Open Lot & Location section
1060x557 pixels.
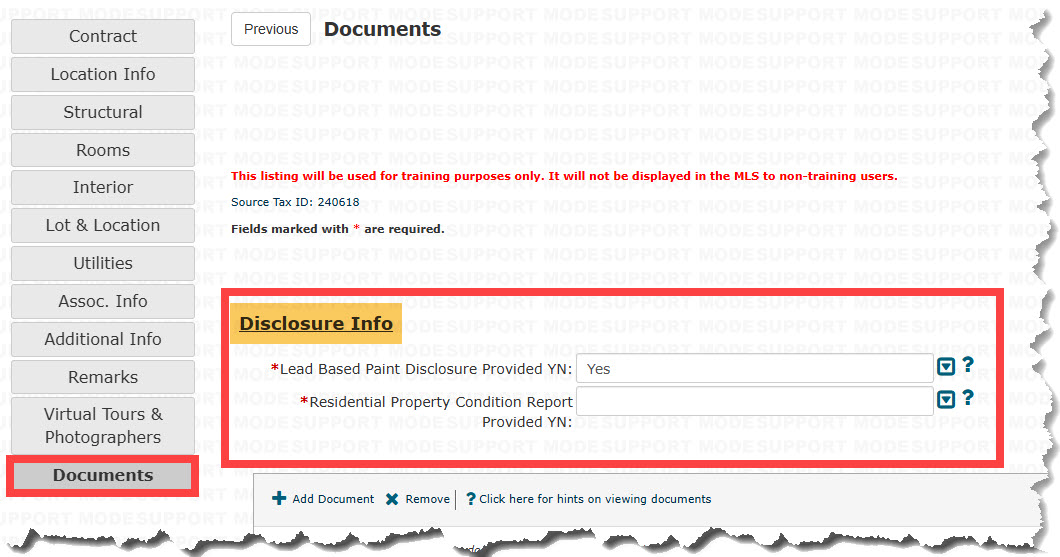[103, 225]
